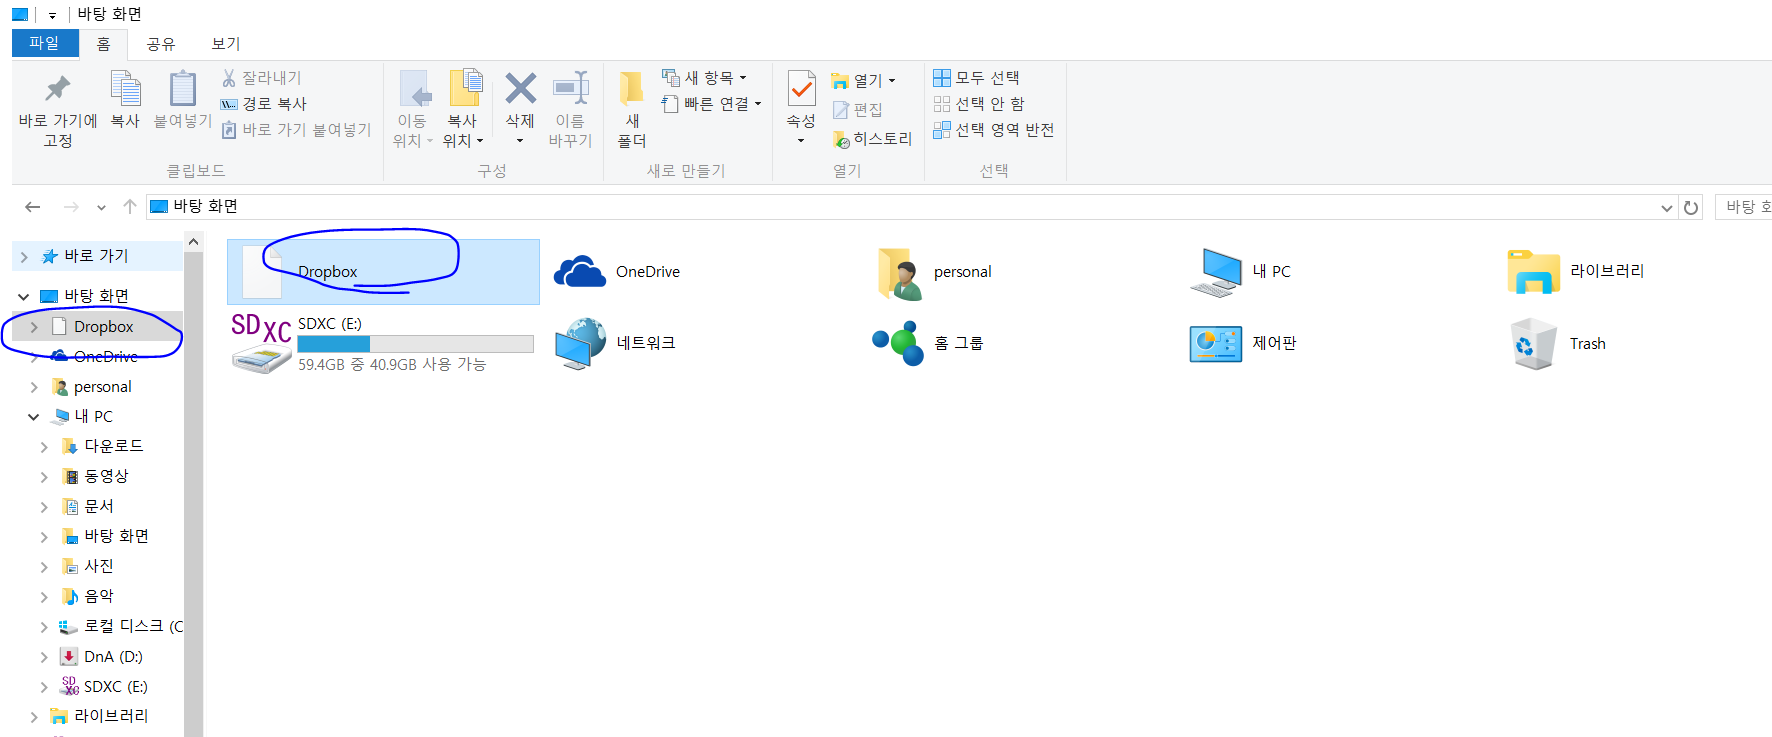Pin to Quick access (바로 가기에 고정)
Viewport: 1772px width, 737px height.
click(58, 110)
